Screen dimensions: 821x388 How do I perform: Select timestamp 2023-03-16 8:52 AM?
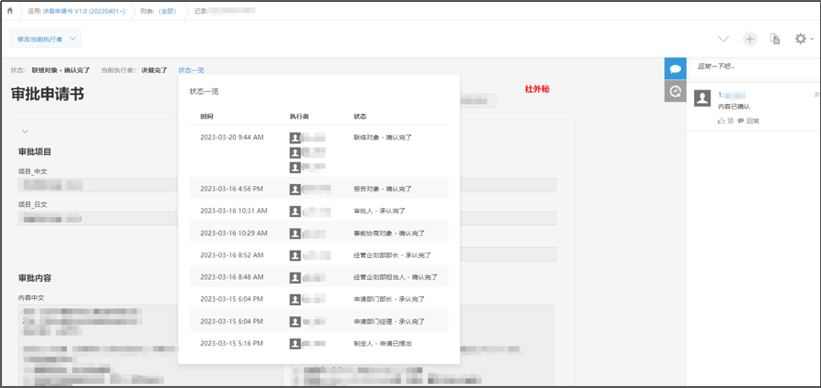click(232, 255)
